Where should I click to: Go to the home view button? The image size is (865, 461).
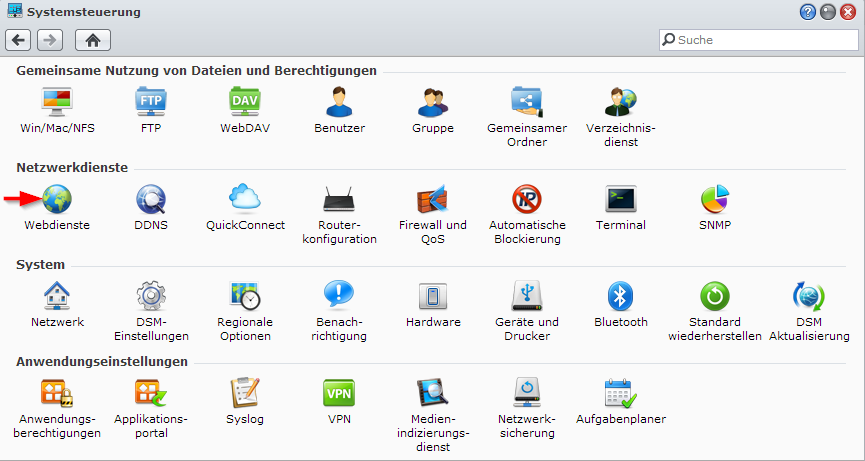[93, 40]
